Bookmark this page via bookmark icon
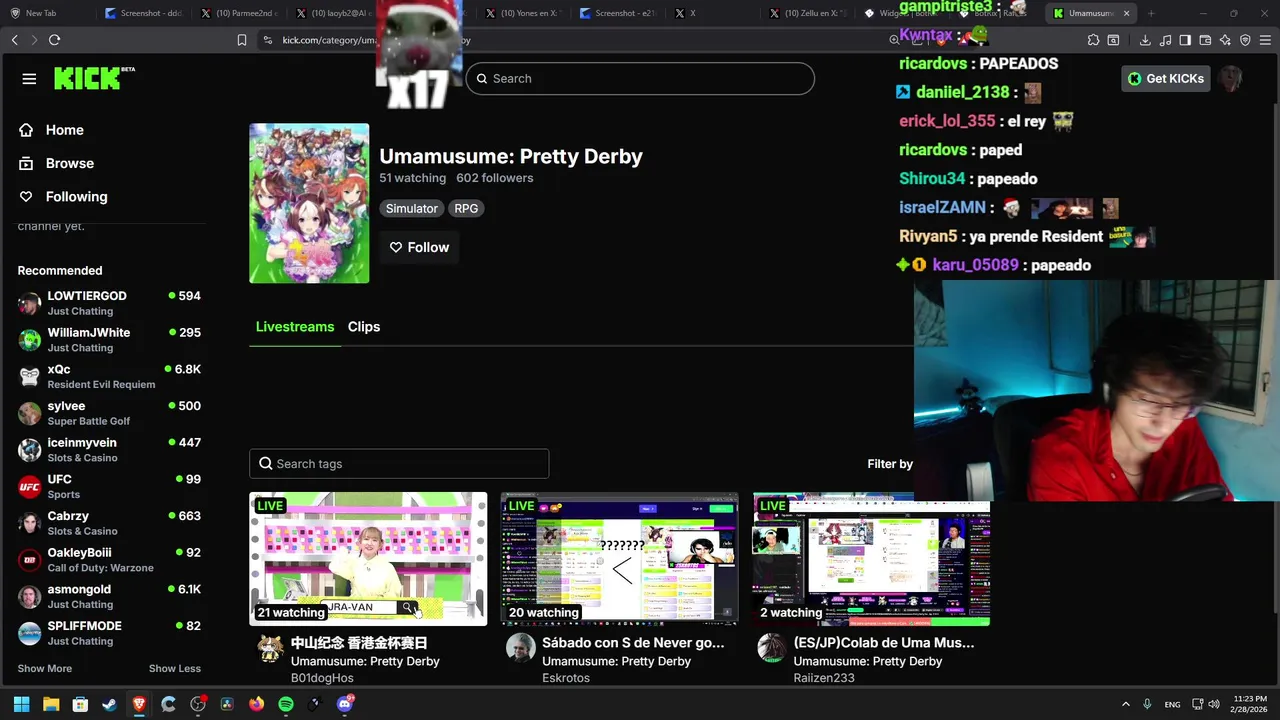This screenshot has height=720, width=1280. pos(241,40)
